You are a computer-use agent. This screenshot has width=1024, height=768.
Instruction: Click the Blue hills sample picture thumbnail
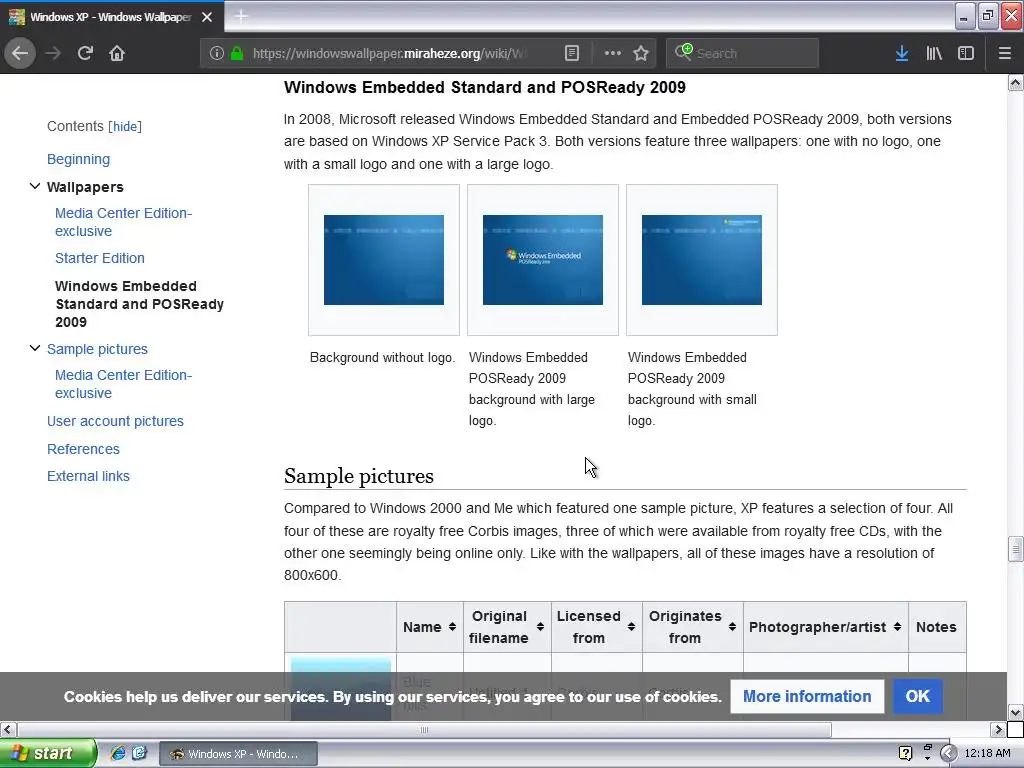point(341,689)
